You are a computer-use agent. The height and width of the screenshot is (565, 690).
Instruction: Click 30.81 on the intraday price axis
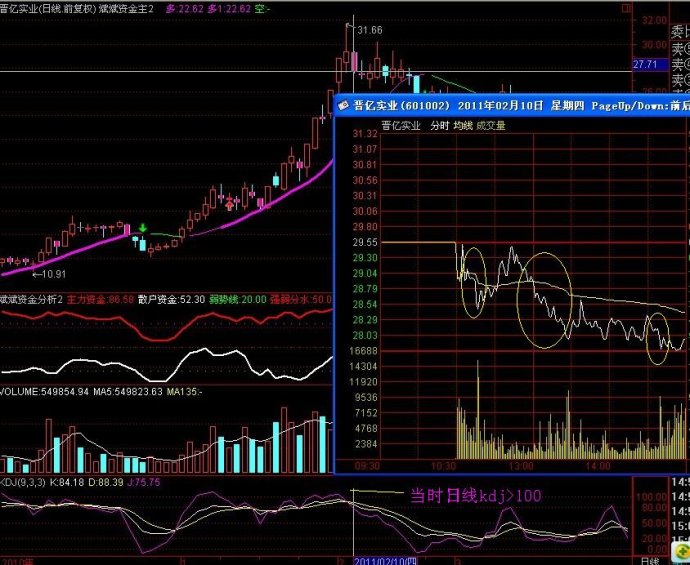pos(364,165)
